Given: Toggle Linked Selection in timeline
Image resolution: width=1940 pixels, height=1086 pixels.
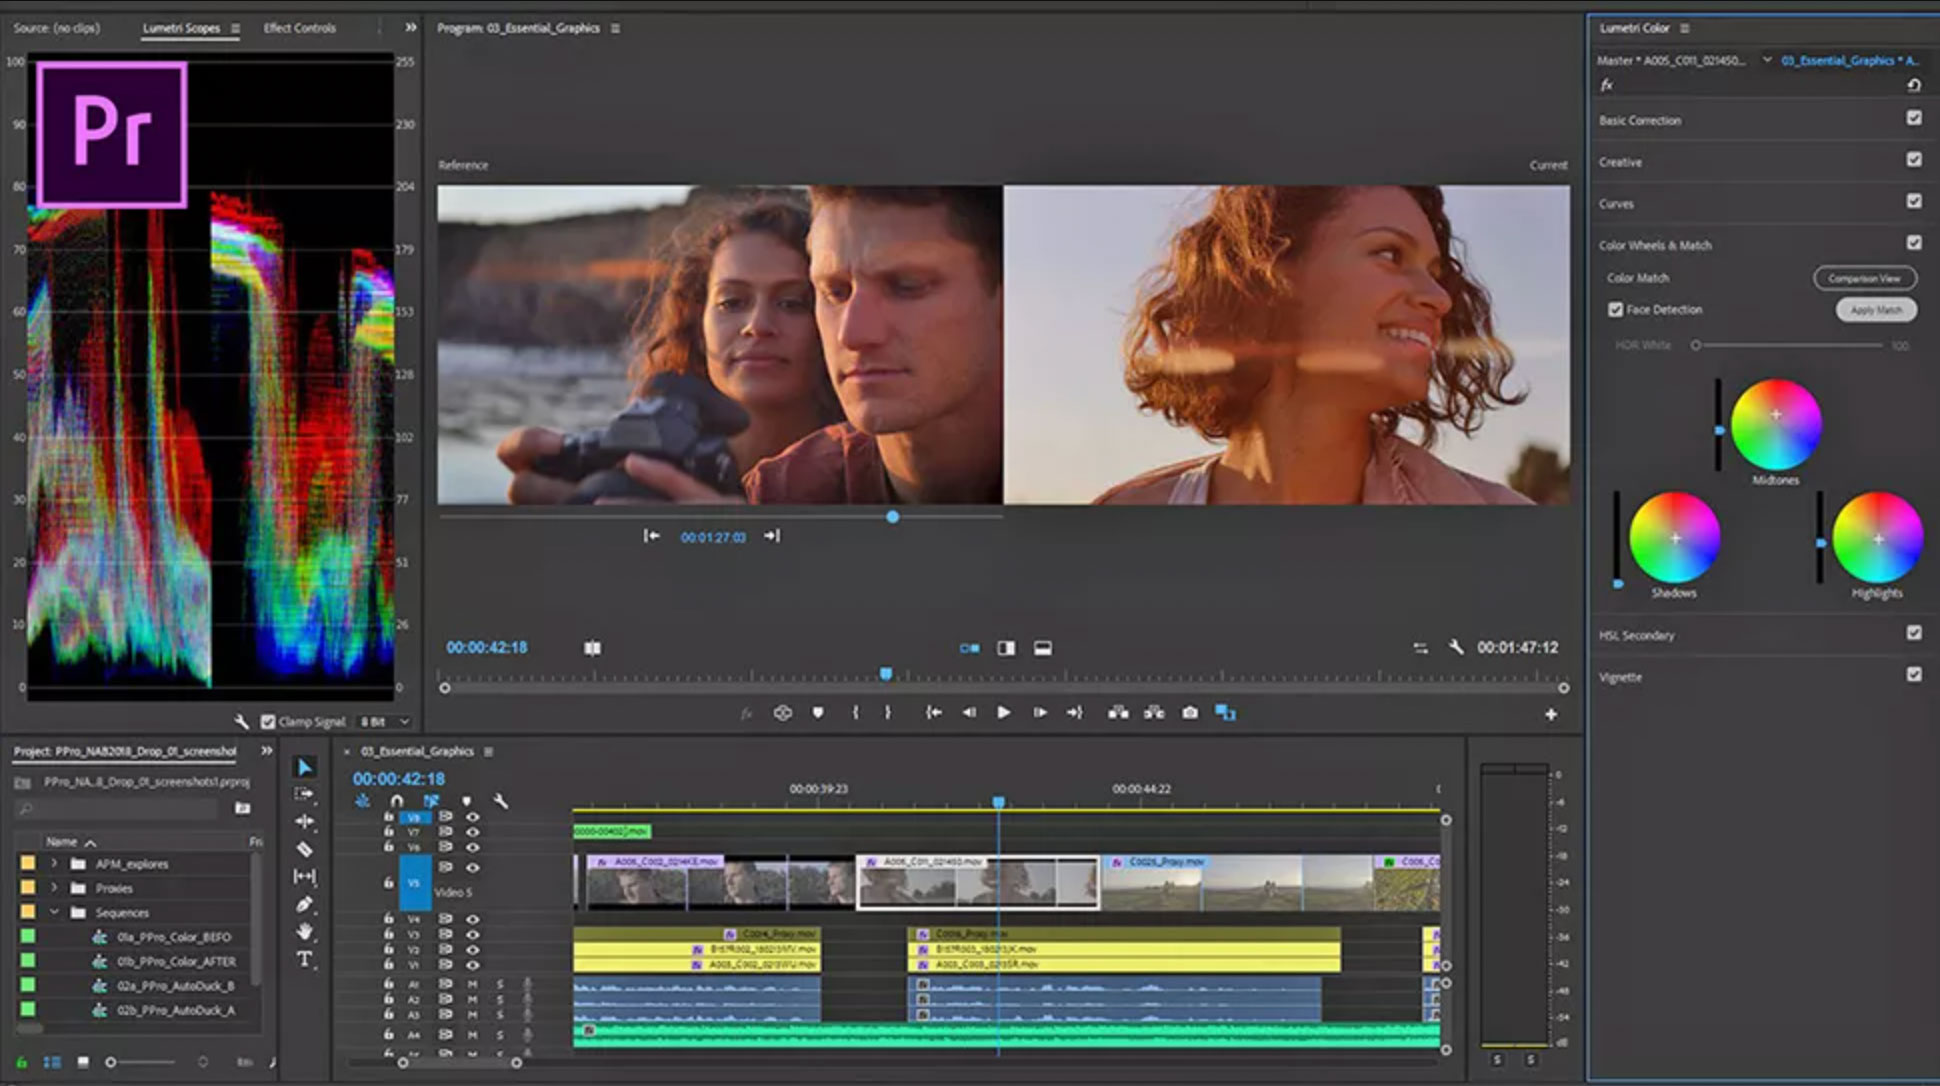Looking at the screenshot, I should [431, 801].
